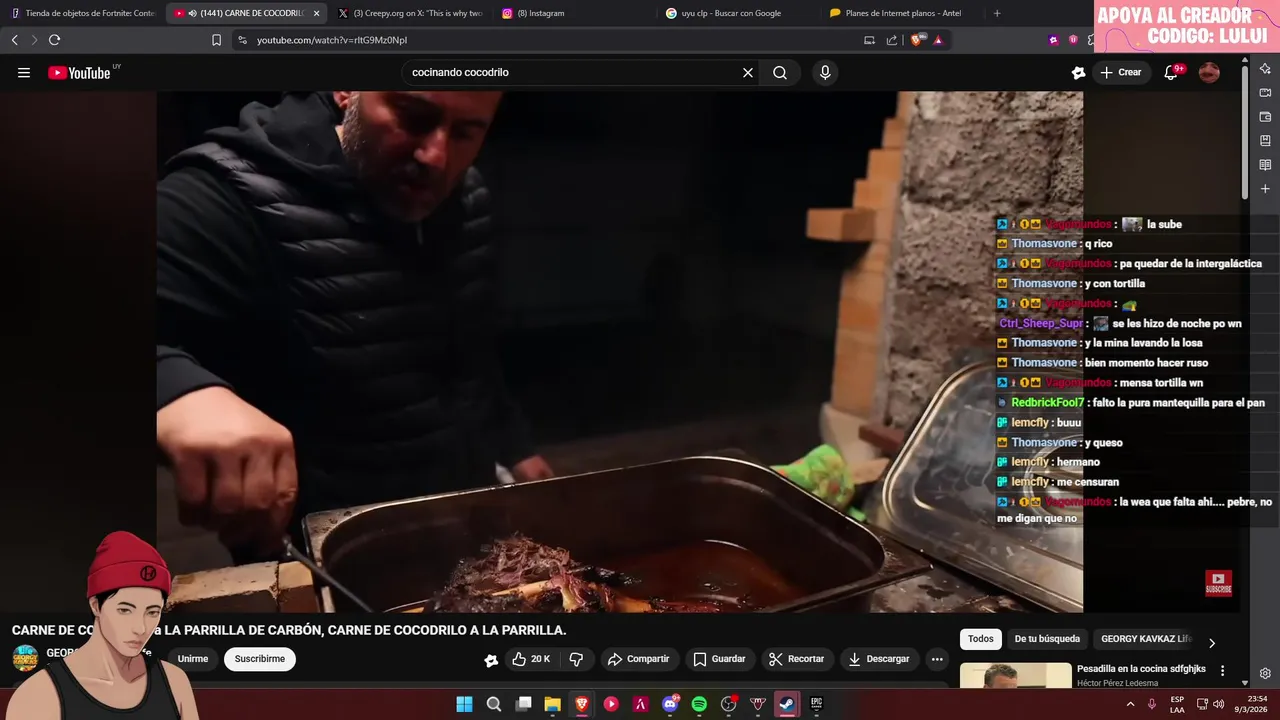Click the sparkle icon left of Crear

1078,72
